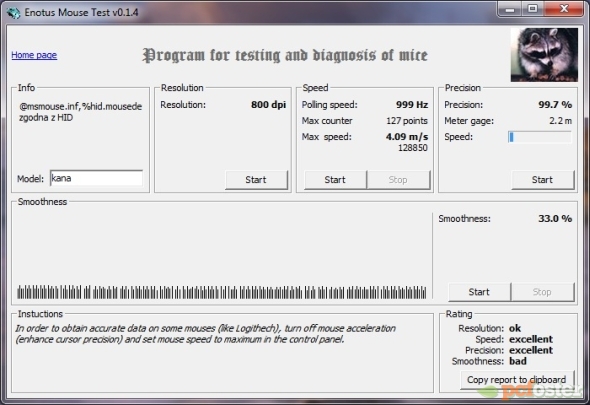Click the 999 Hz polling speed value
The height and width of the screenshot is (405, 590).
[x=412, y=105]
